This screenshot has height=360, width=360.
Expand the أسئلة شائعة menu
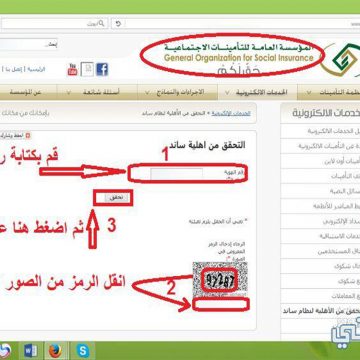pyautogui.click(x=97, y=92)
